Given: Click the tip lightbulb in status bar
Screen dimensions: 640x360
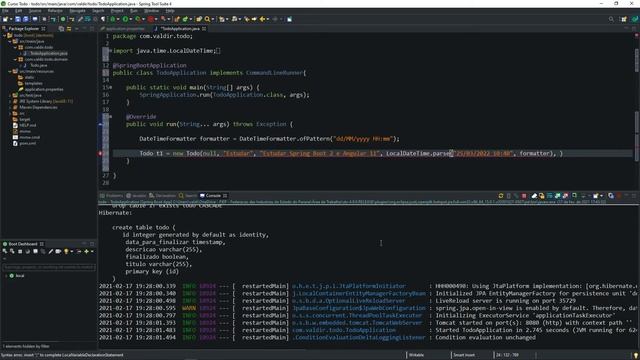Looking at the screenshot, I should [635, 355].
